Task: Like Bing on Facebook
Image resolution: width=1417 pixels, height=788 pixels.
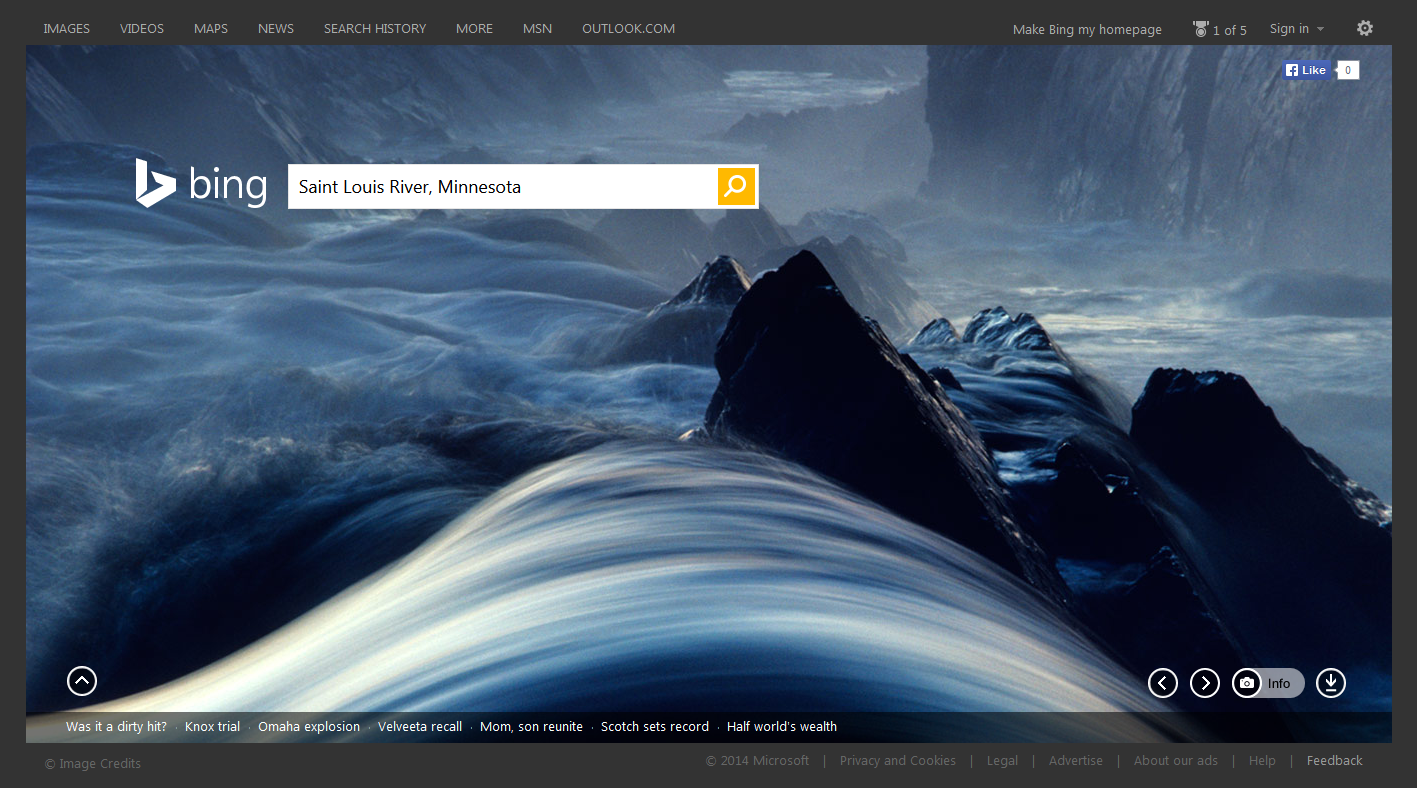Action: (x=1306, y=70)
